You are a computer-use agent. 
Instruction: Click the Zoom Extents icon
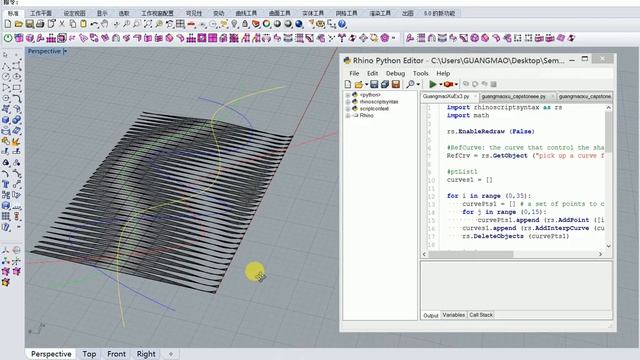(148, 24)
